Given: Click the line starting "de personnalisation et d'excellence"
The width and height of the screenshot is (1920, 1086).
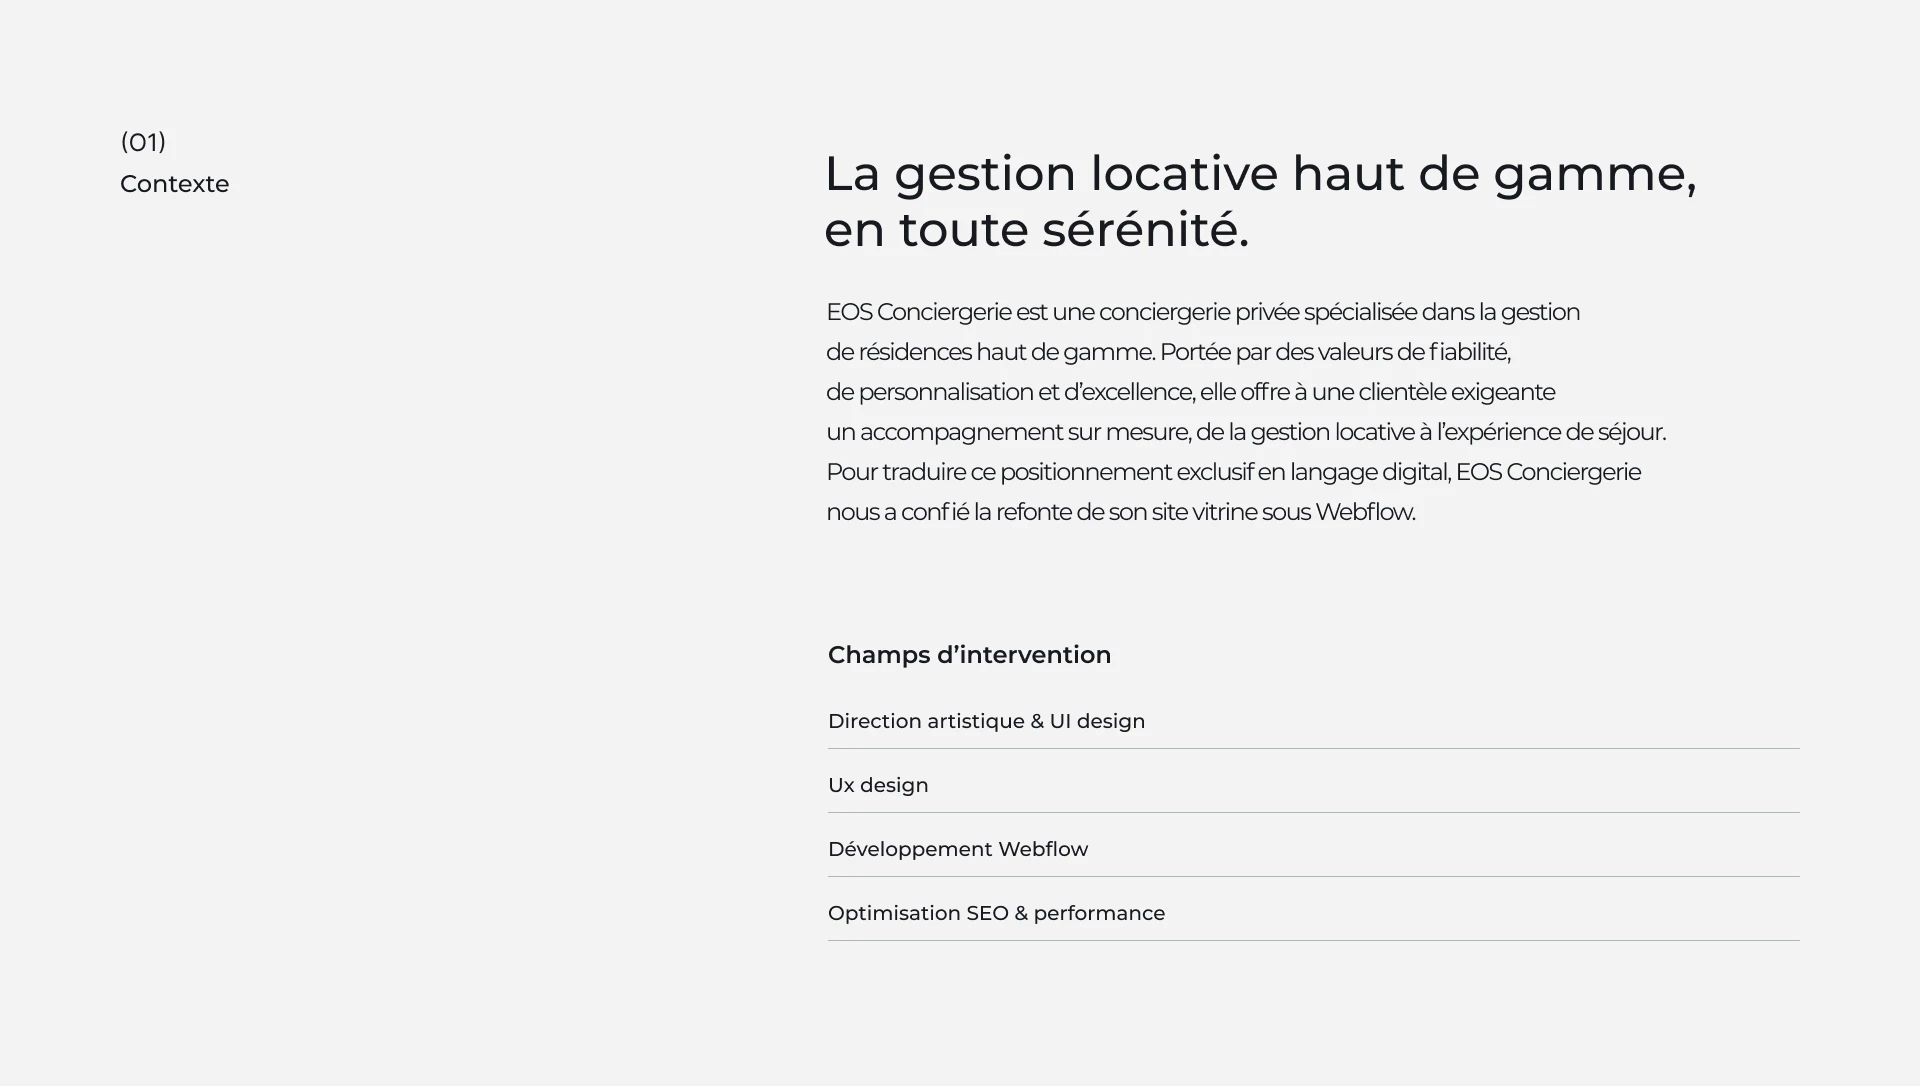Looking at the screenshot, I should coord(1190,392).
